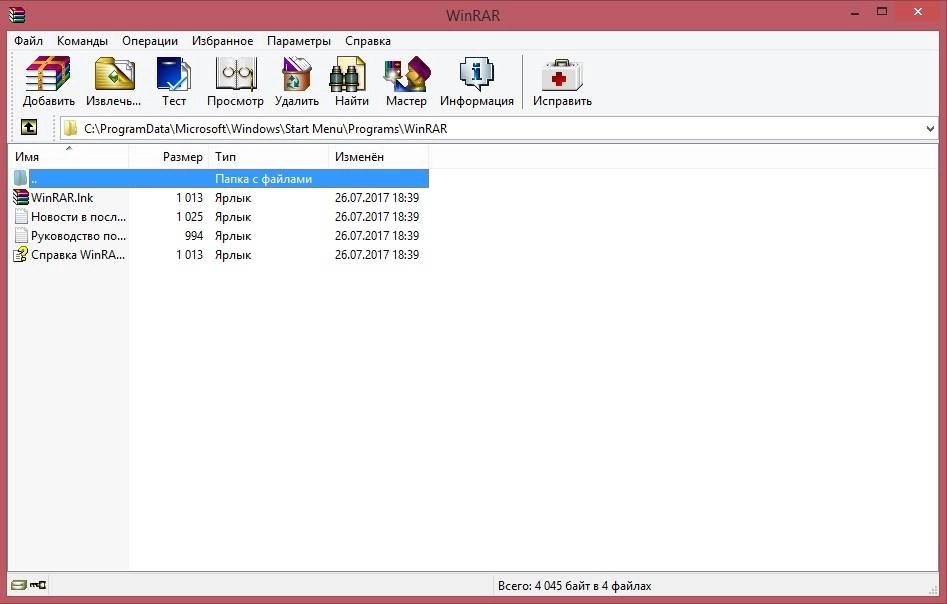Image resolution: width=947 pixels, height=604 pixels.
Task: Click status text 'Всего: 4 045 байт в 4 файлах'
Action: (x=574, y=585)
